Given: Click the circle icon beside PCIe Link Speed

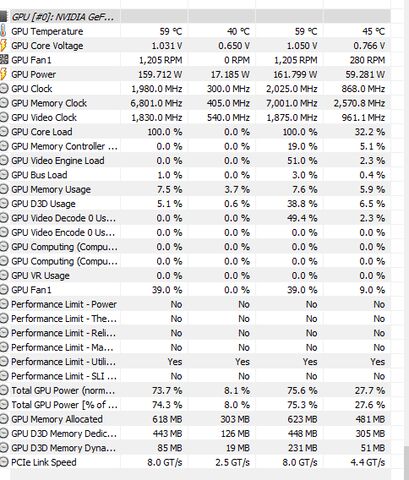Looking at the screenshot, I should [x=4, y=462].
